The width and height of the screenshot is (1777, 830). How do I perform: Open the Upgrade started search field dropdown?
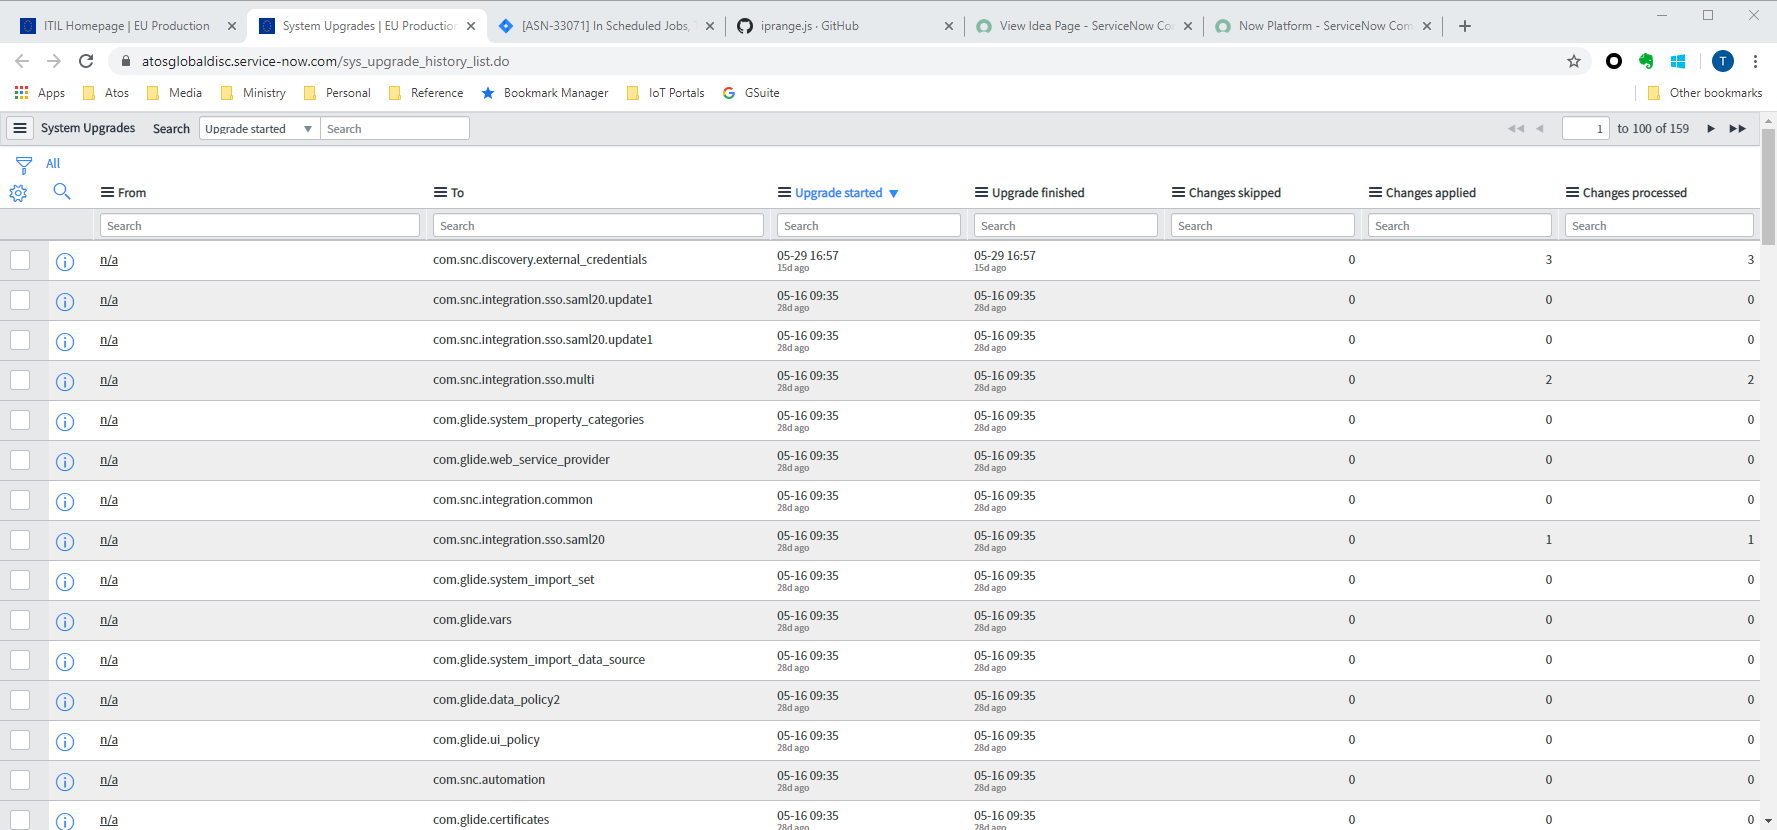[x=259, y=128]
